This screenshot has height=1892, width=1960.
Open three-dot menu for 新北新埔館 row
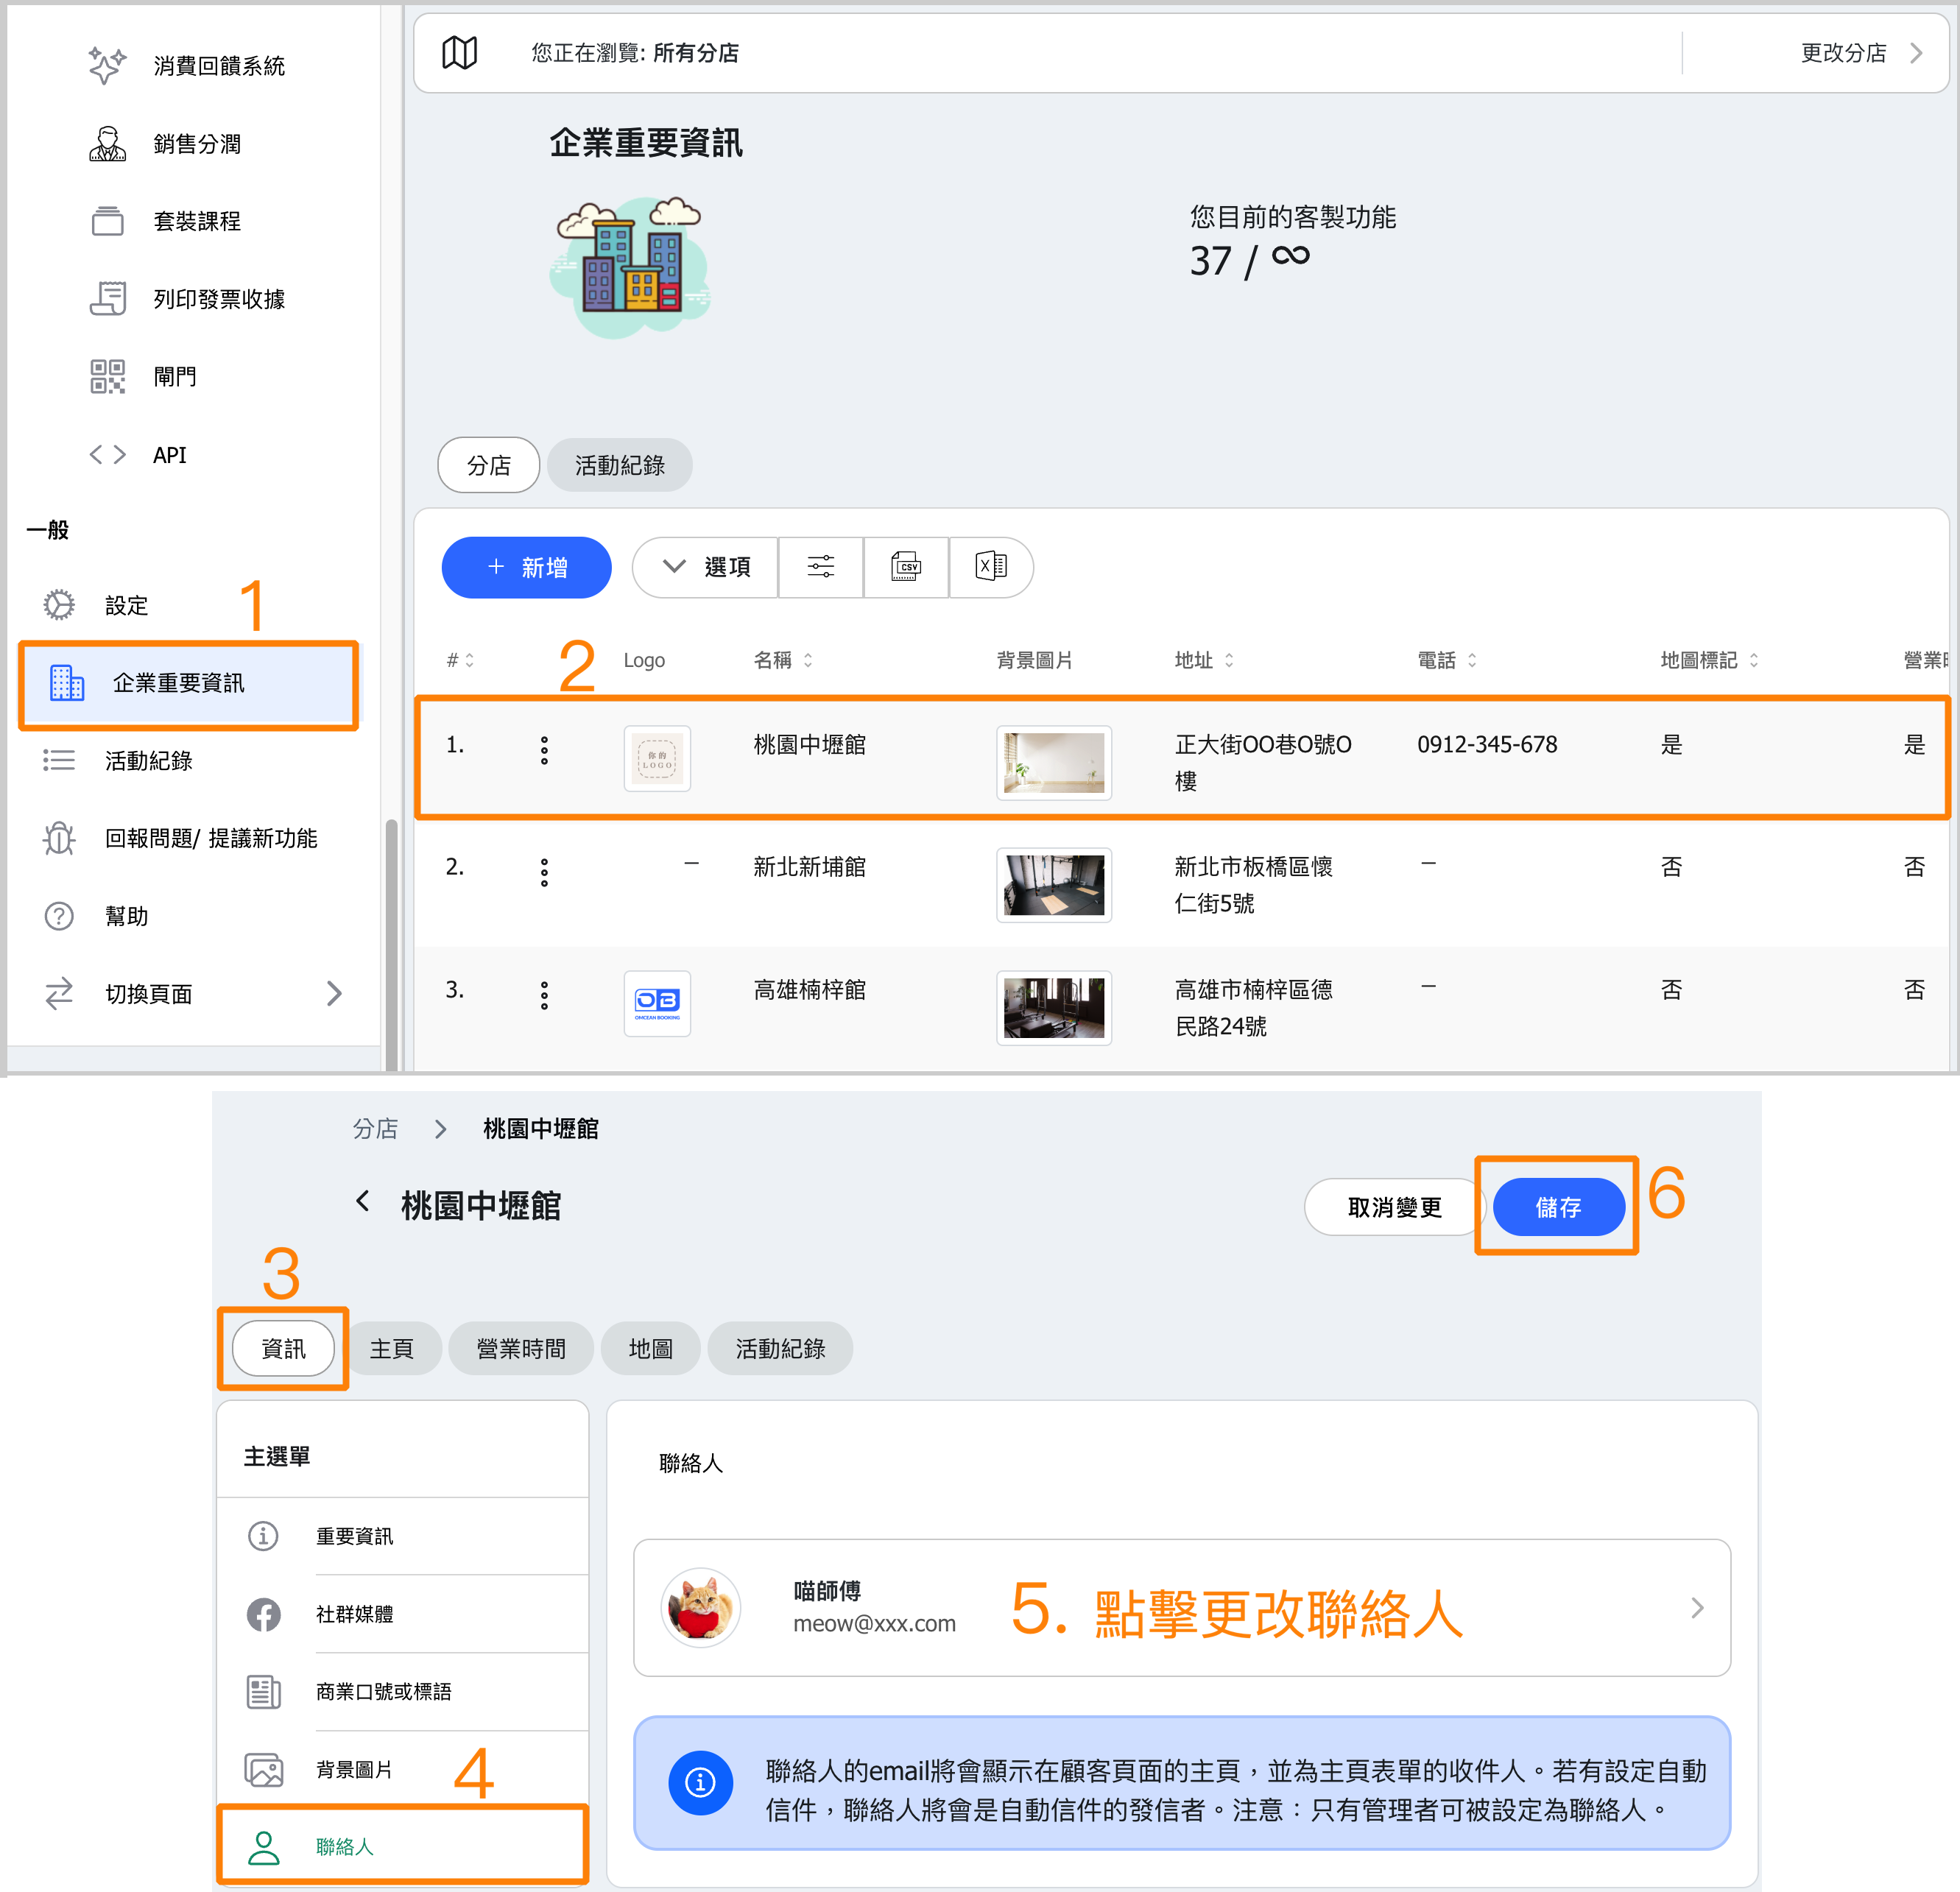(544, 872)
